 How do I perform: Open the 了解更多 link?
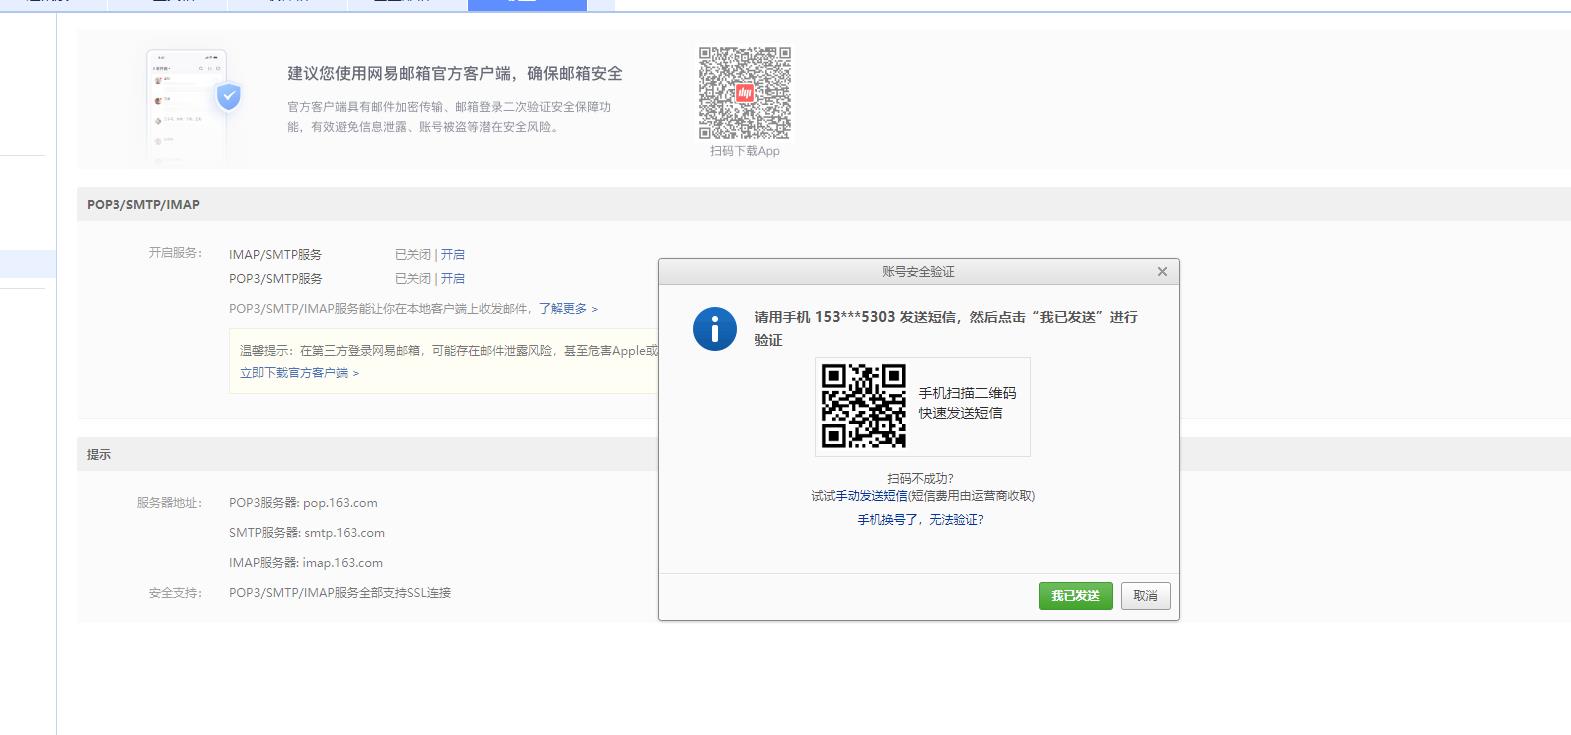click(x=567, y=309)
